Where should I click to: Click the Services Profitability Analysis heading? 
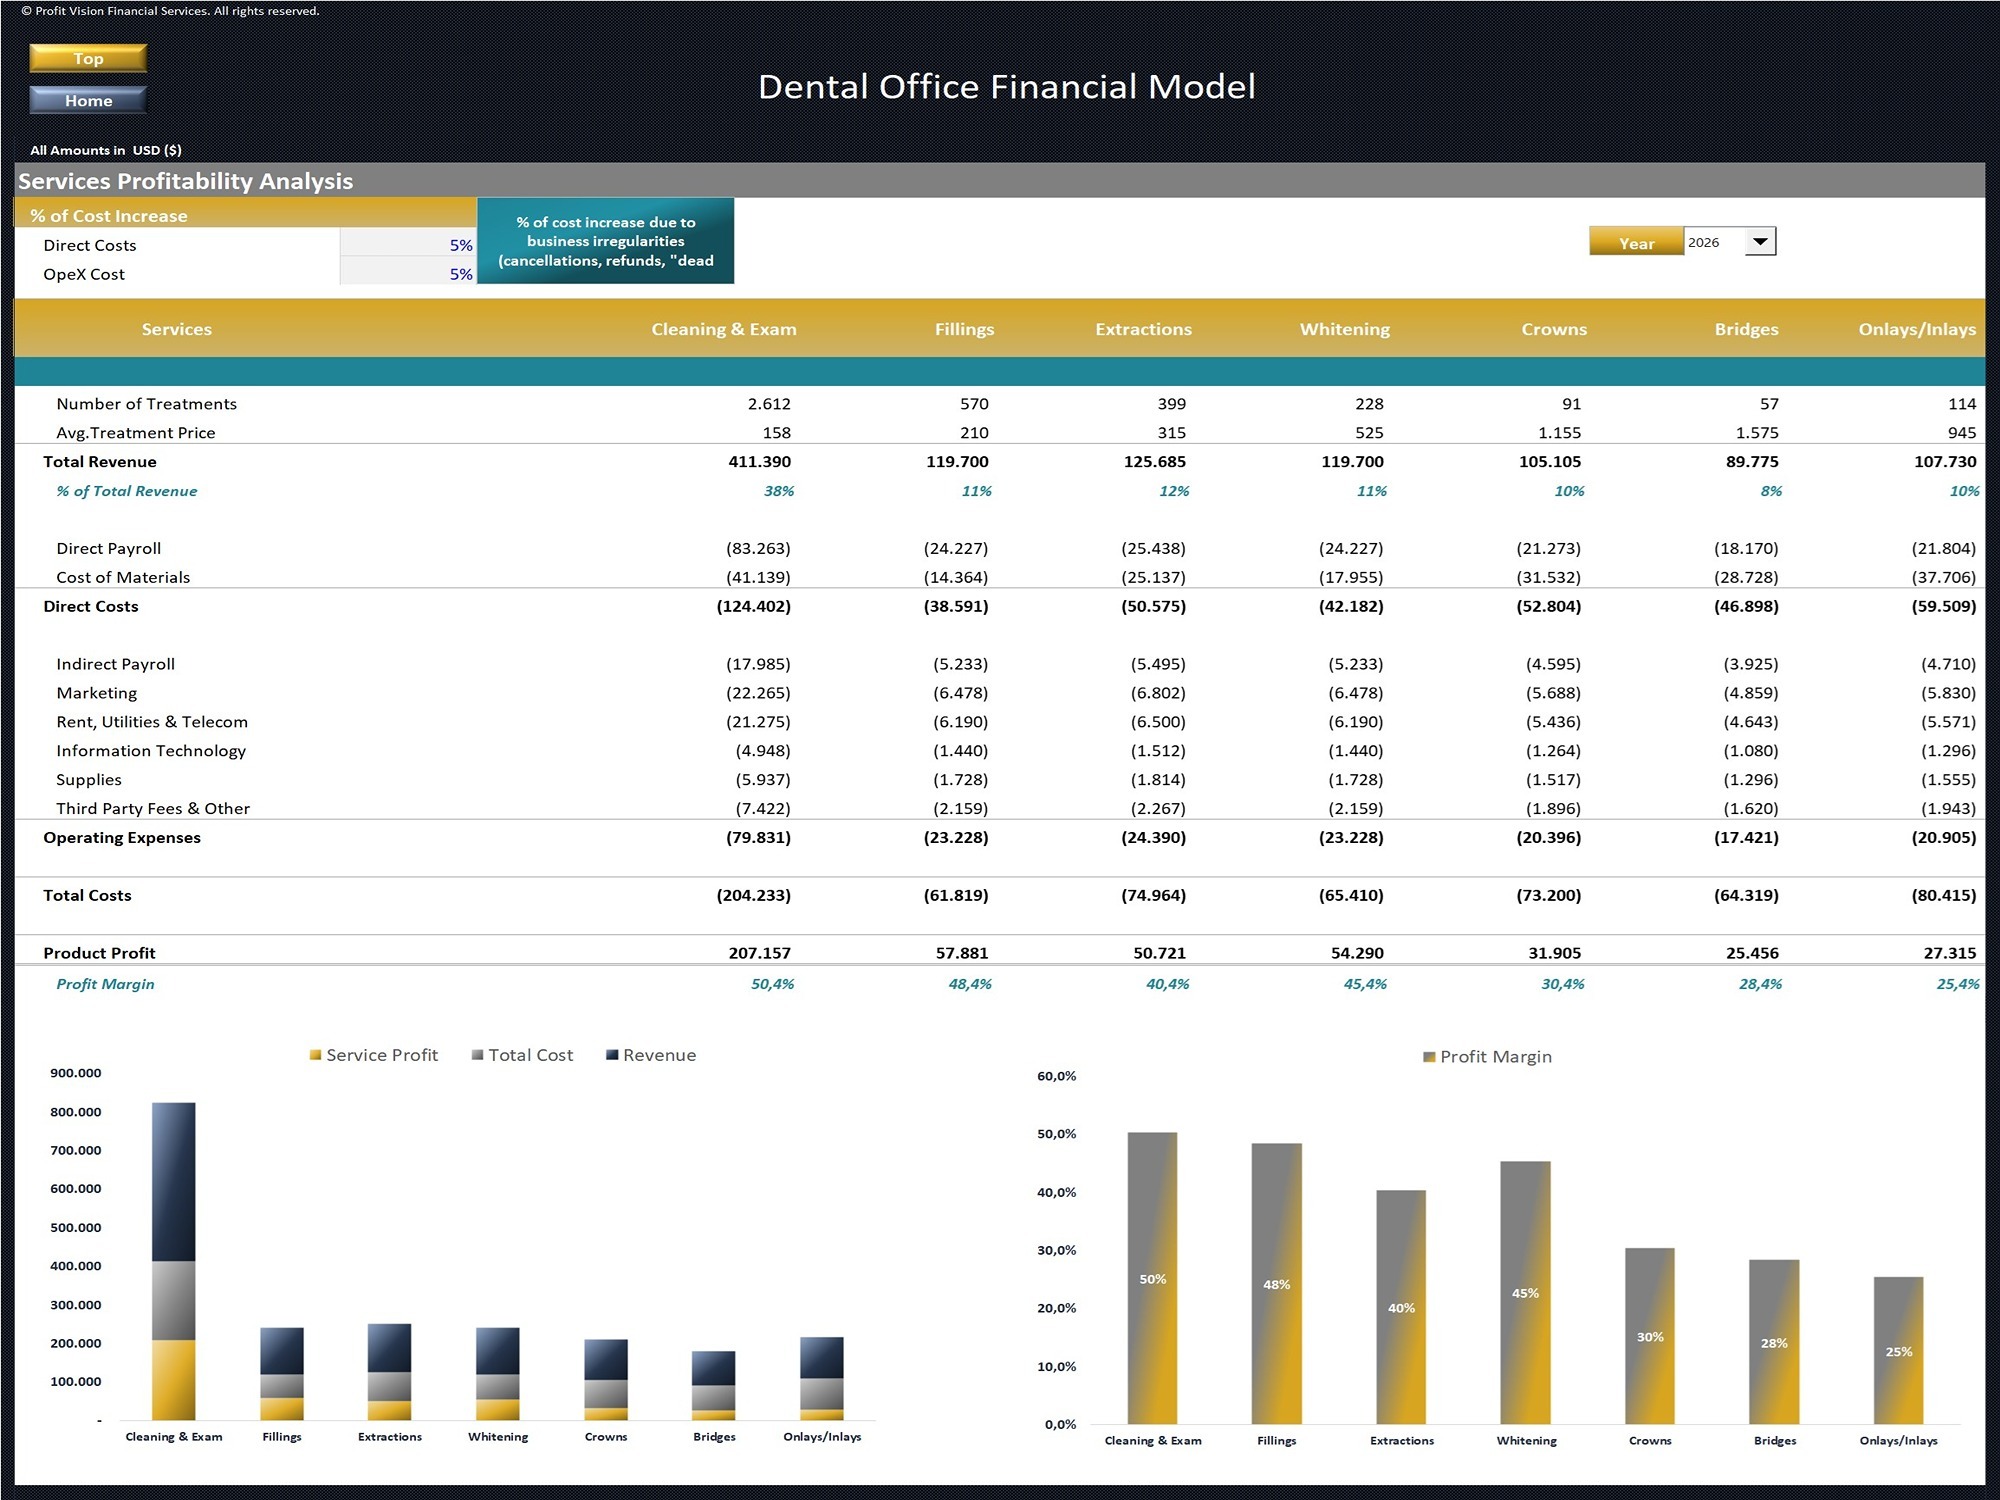coord(186,181)
